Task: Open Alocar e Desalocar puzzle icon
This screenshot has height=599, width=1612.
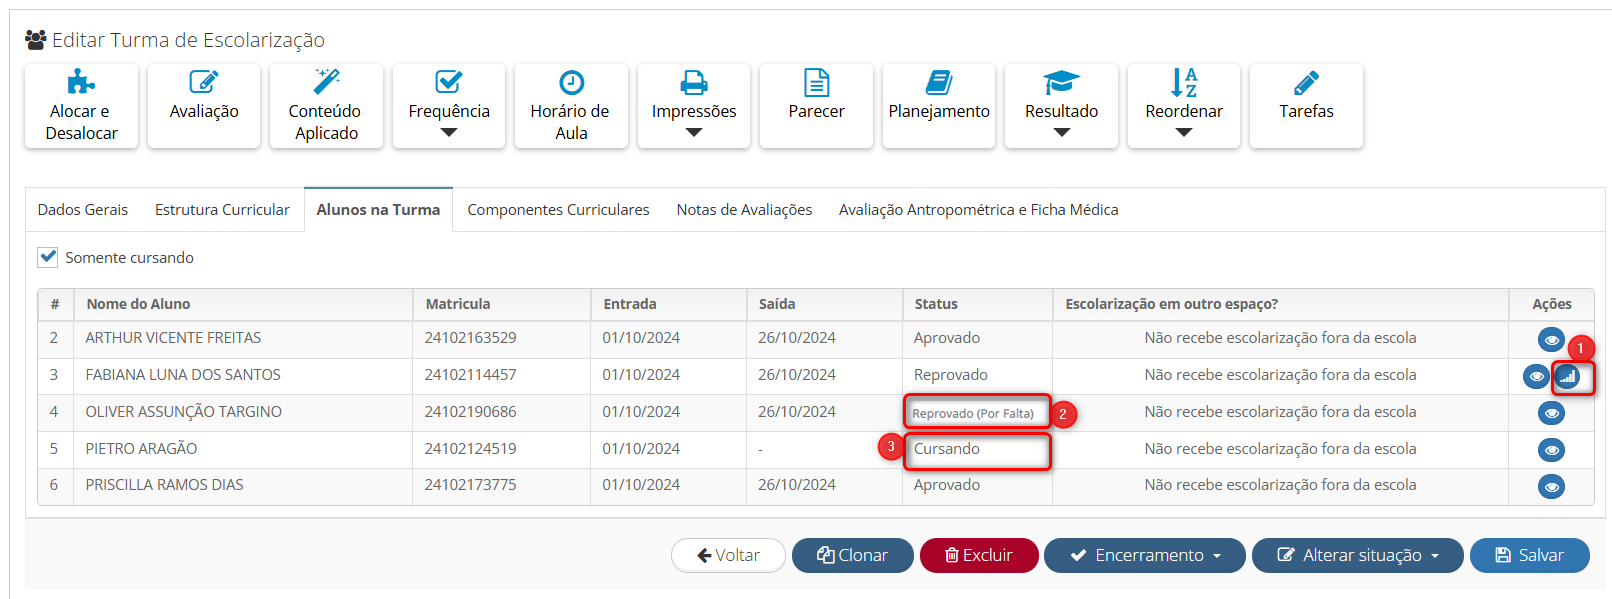Action: 81,83
